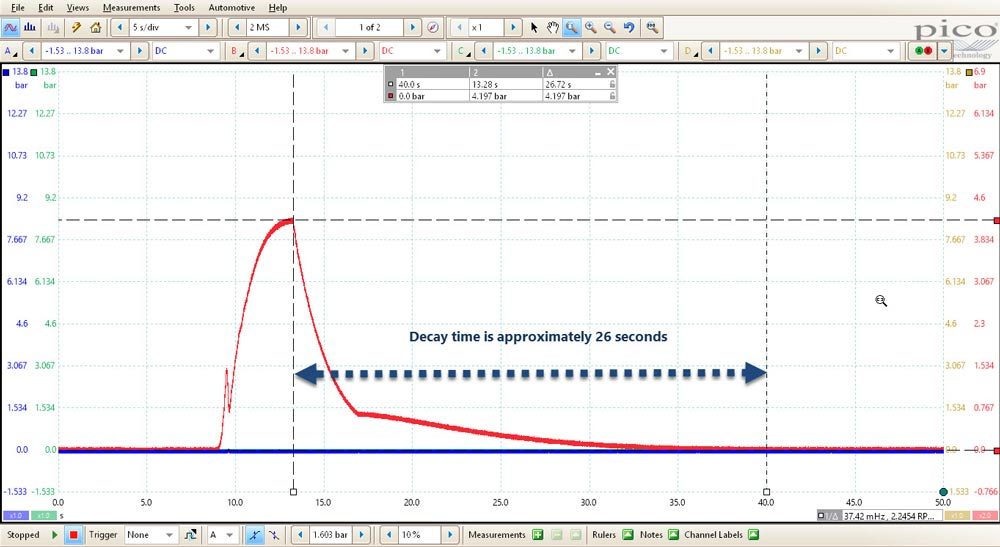Click the time ruler handle at 40.0 s
The image size is (1000, 547).
766,492
